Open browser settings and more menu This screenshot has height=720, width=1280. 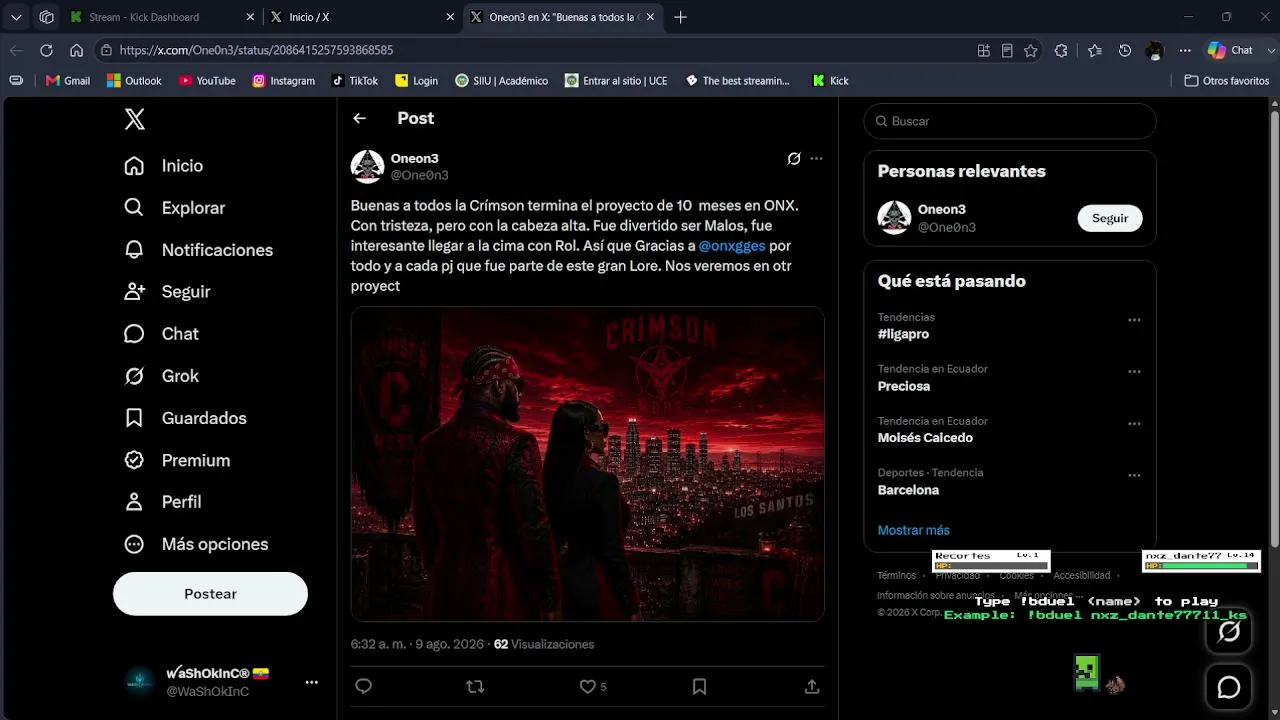click(x=1185, y=50)
